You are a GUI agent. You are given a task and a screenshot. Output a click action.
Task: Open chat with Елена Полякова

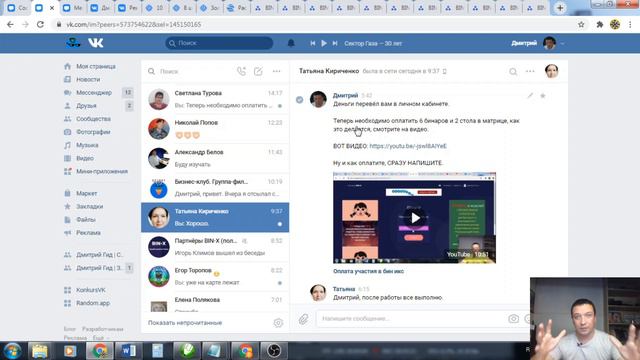[x=215, y=302]
